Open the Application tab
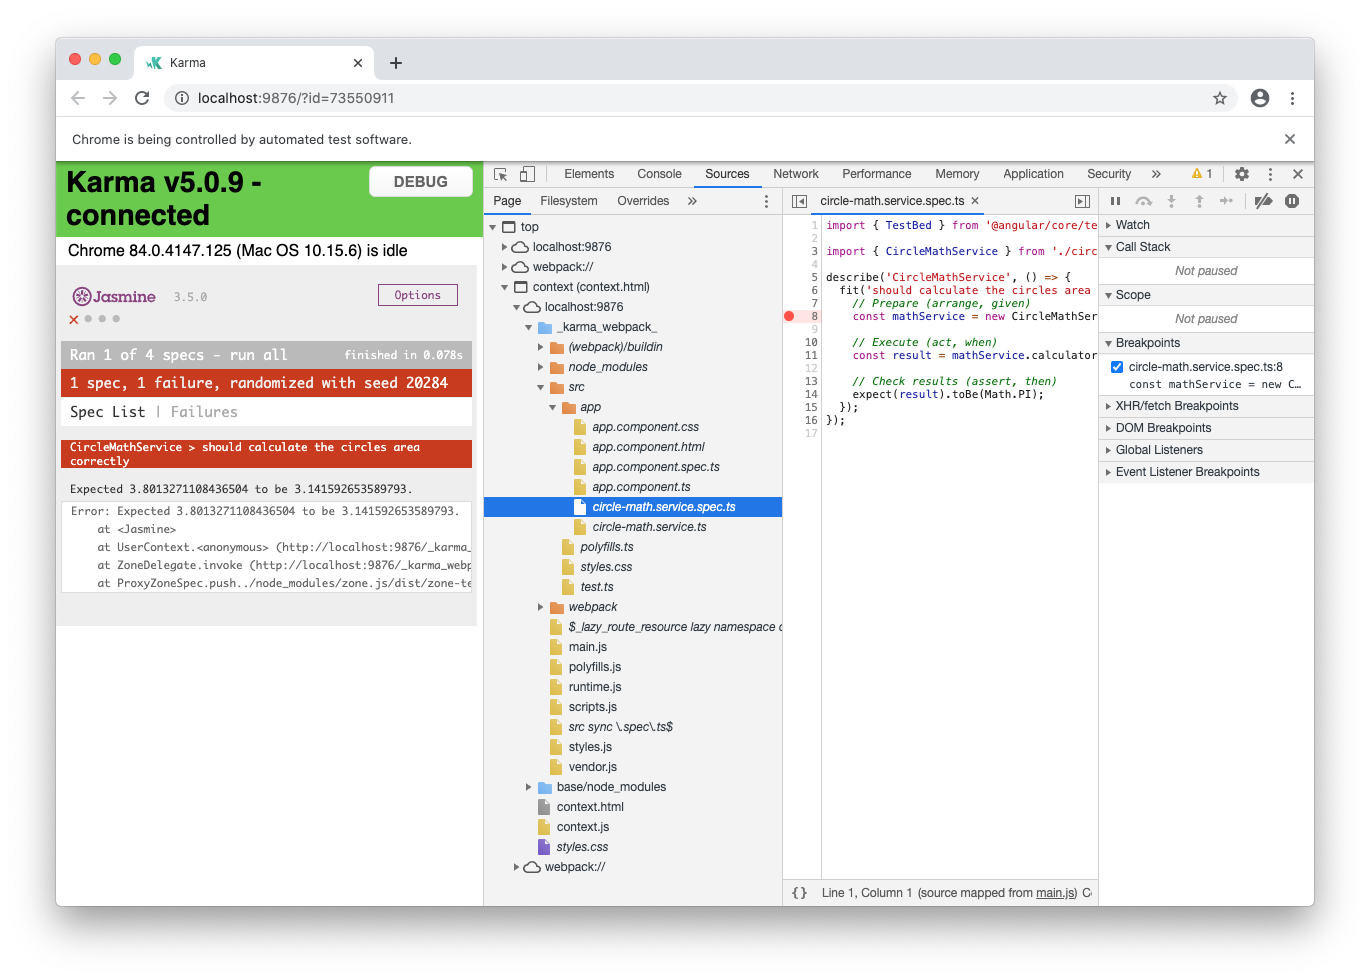Viewport: 1370px width, 980px height. tap(1033, 174)
